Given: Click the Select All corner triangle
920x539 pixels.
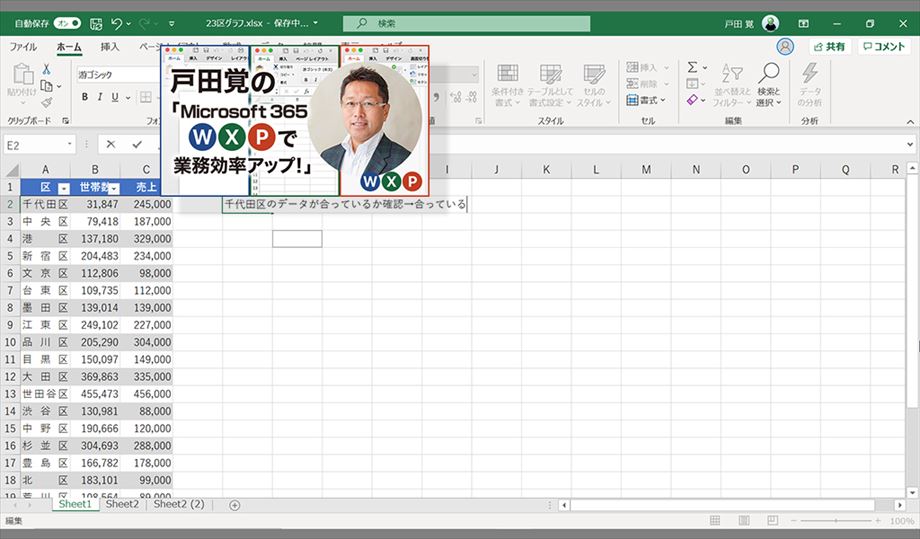Looking at the screenshot, I should pos(12,170).
